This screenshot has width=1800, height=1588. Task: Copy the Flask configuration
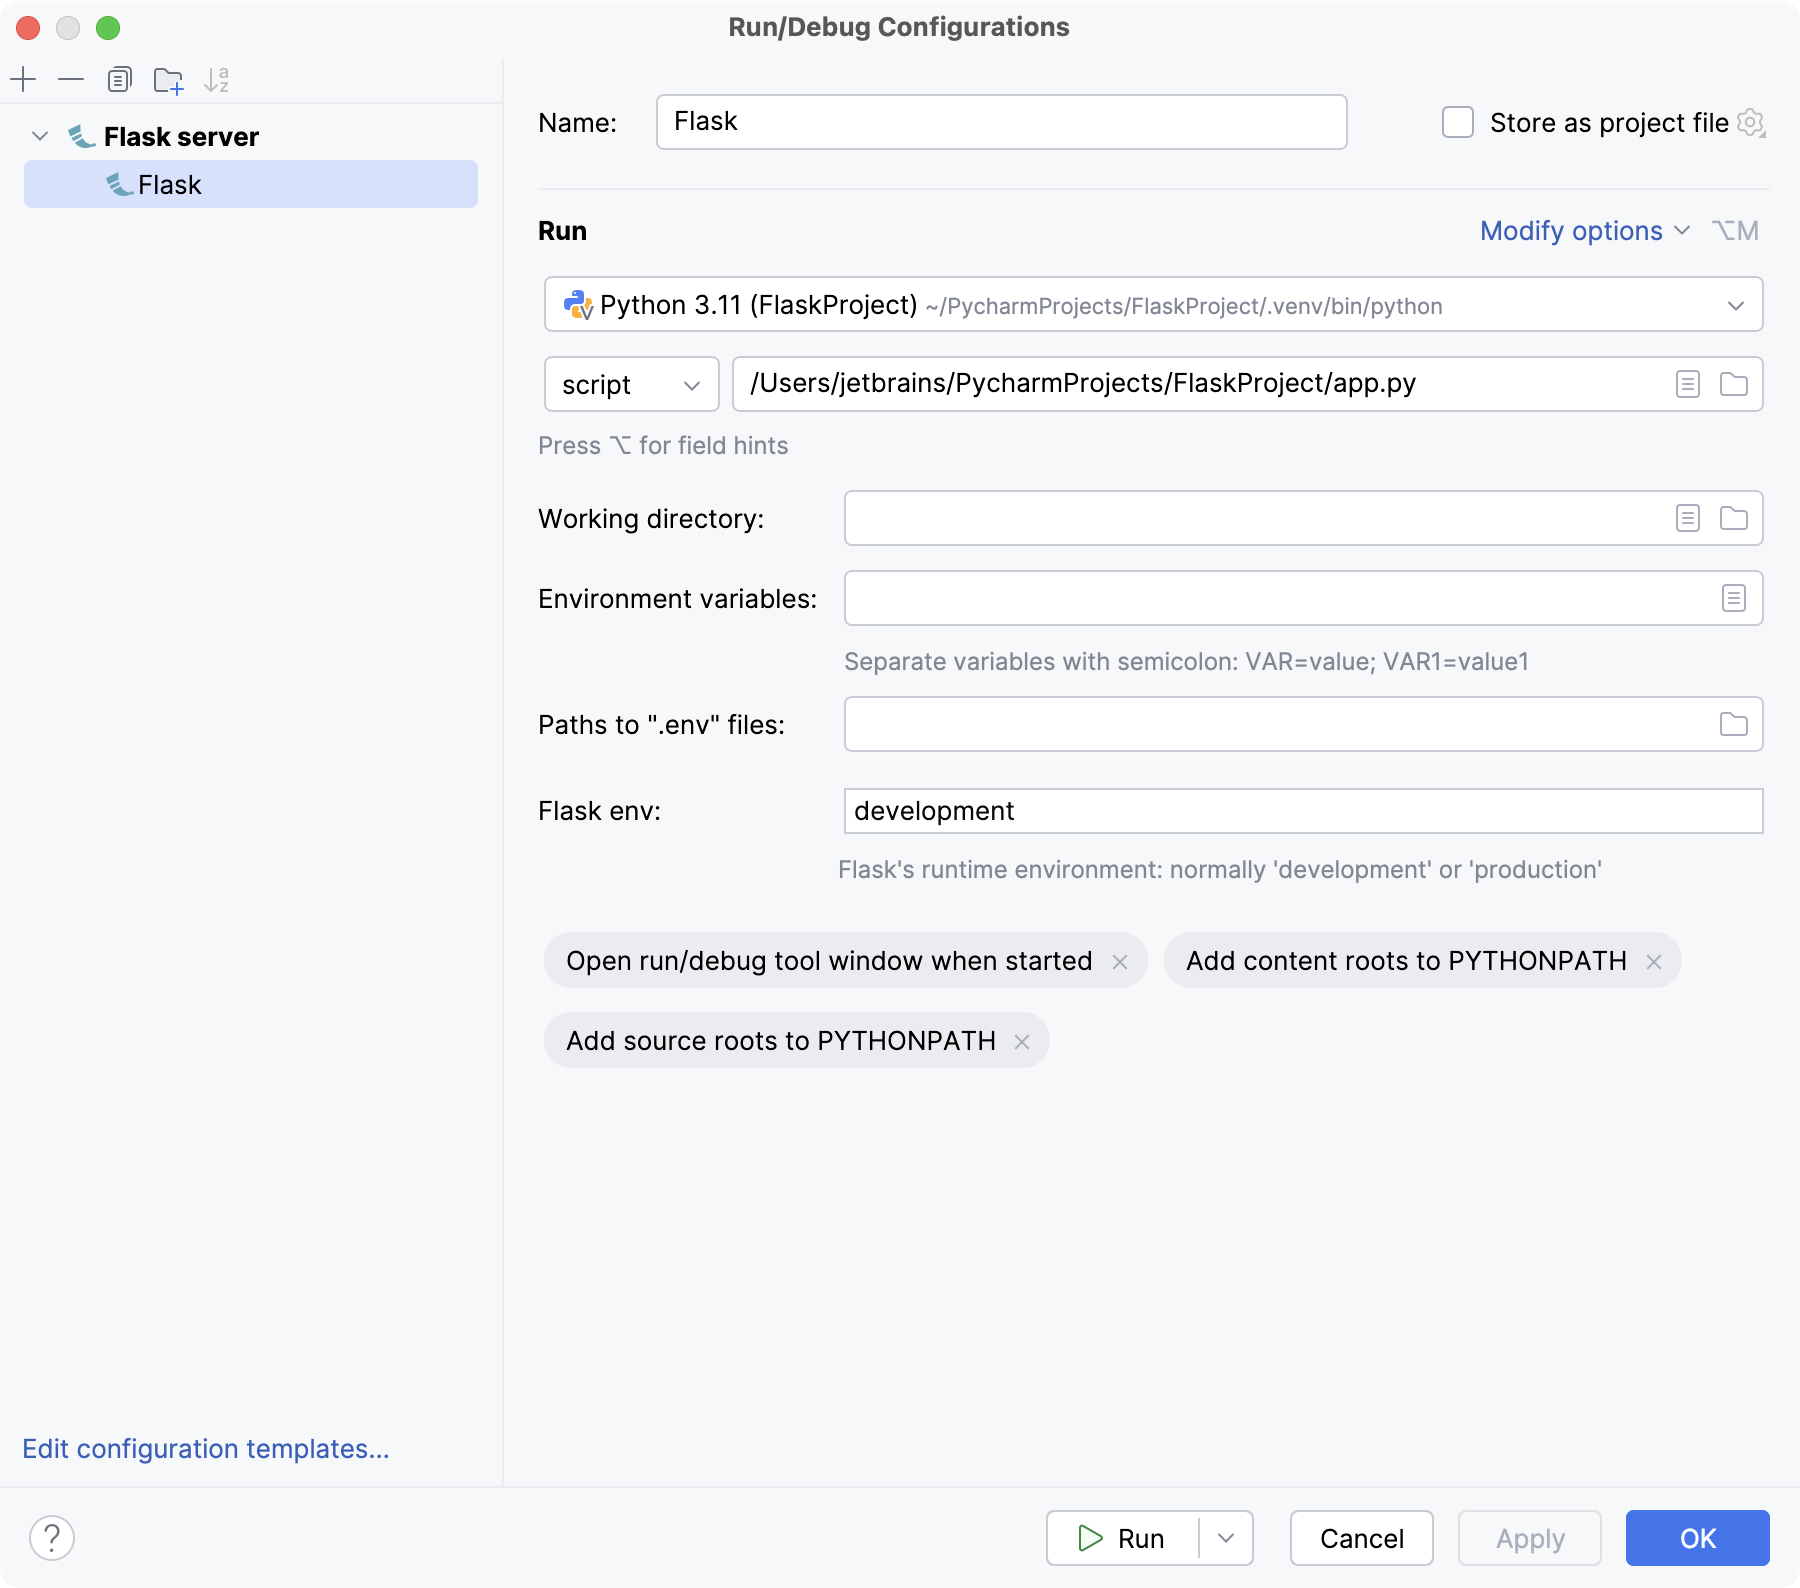pos(120,79)
